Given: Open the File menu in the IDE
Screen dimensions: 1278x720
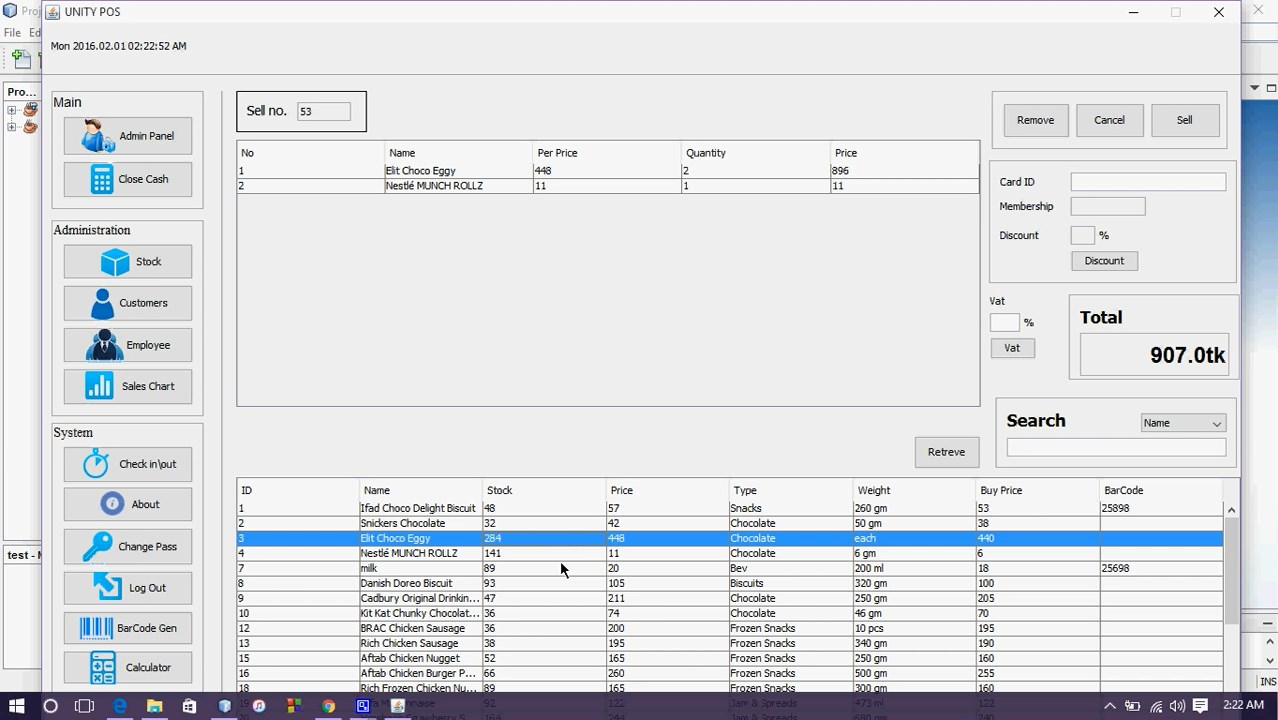Looking at the screenshot, I should pos(12,32).
